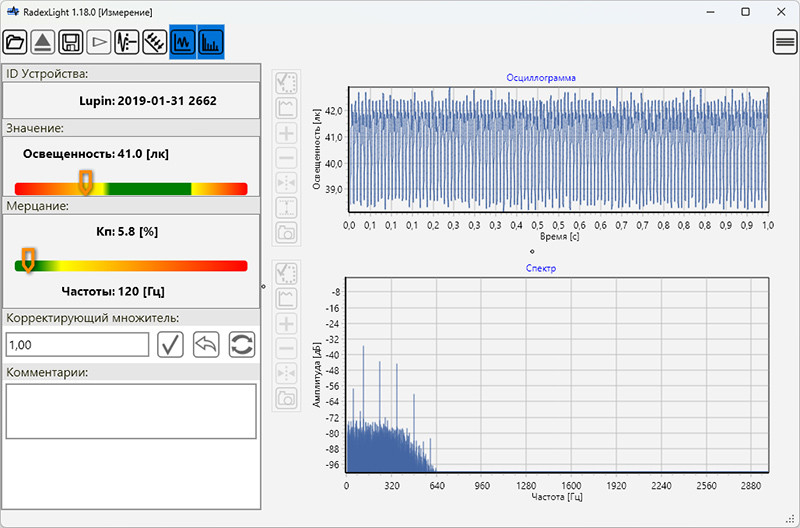Open the hamburger menu at top right
800x528 pixels.
point(785,42)
